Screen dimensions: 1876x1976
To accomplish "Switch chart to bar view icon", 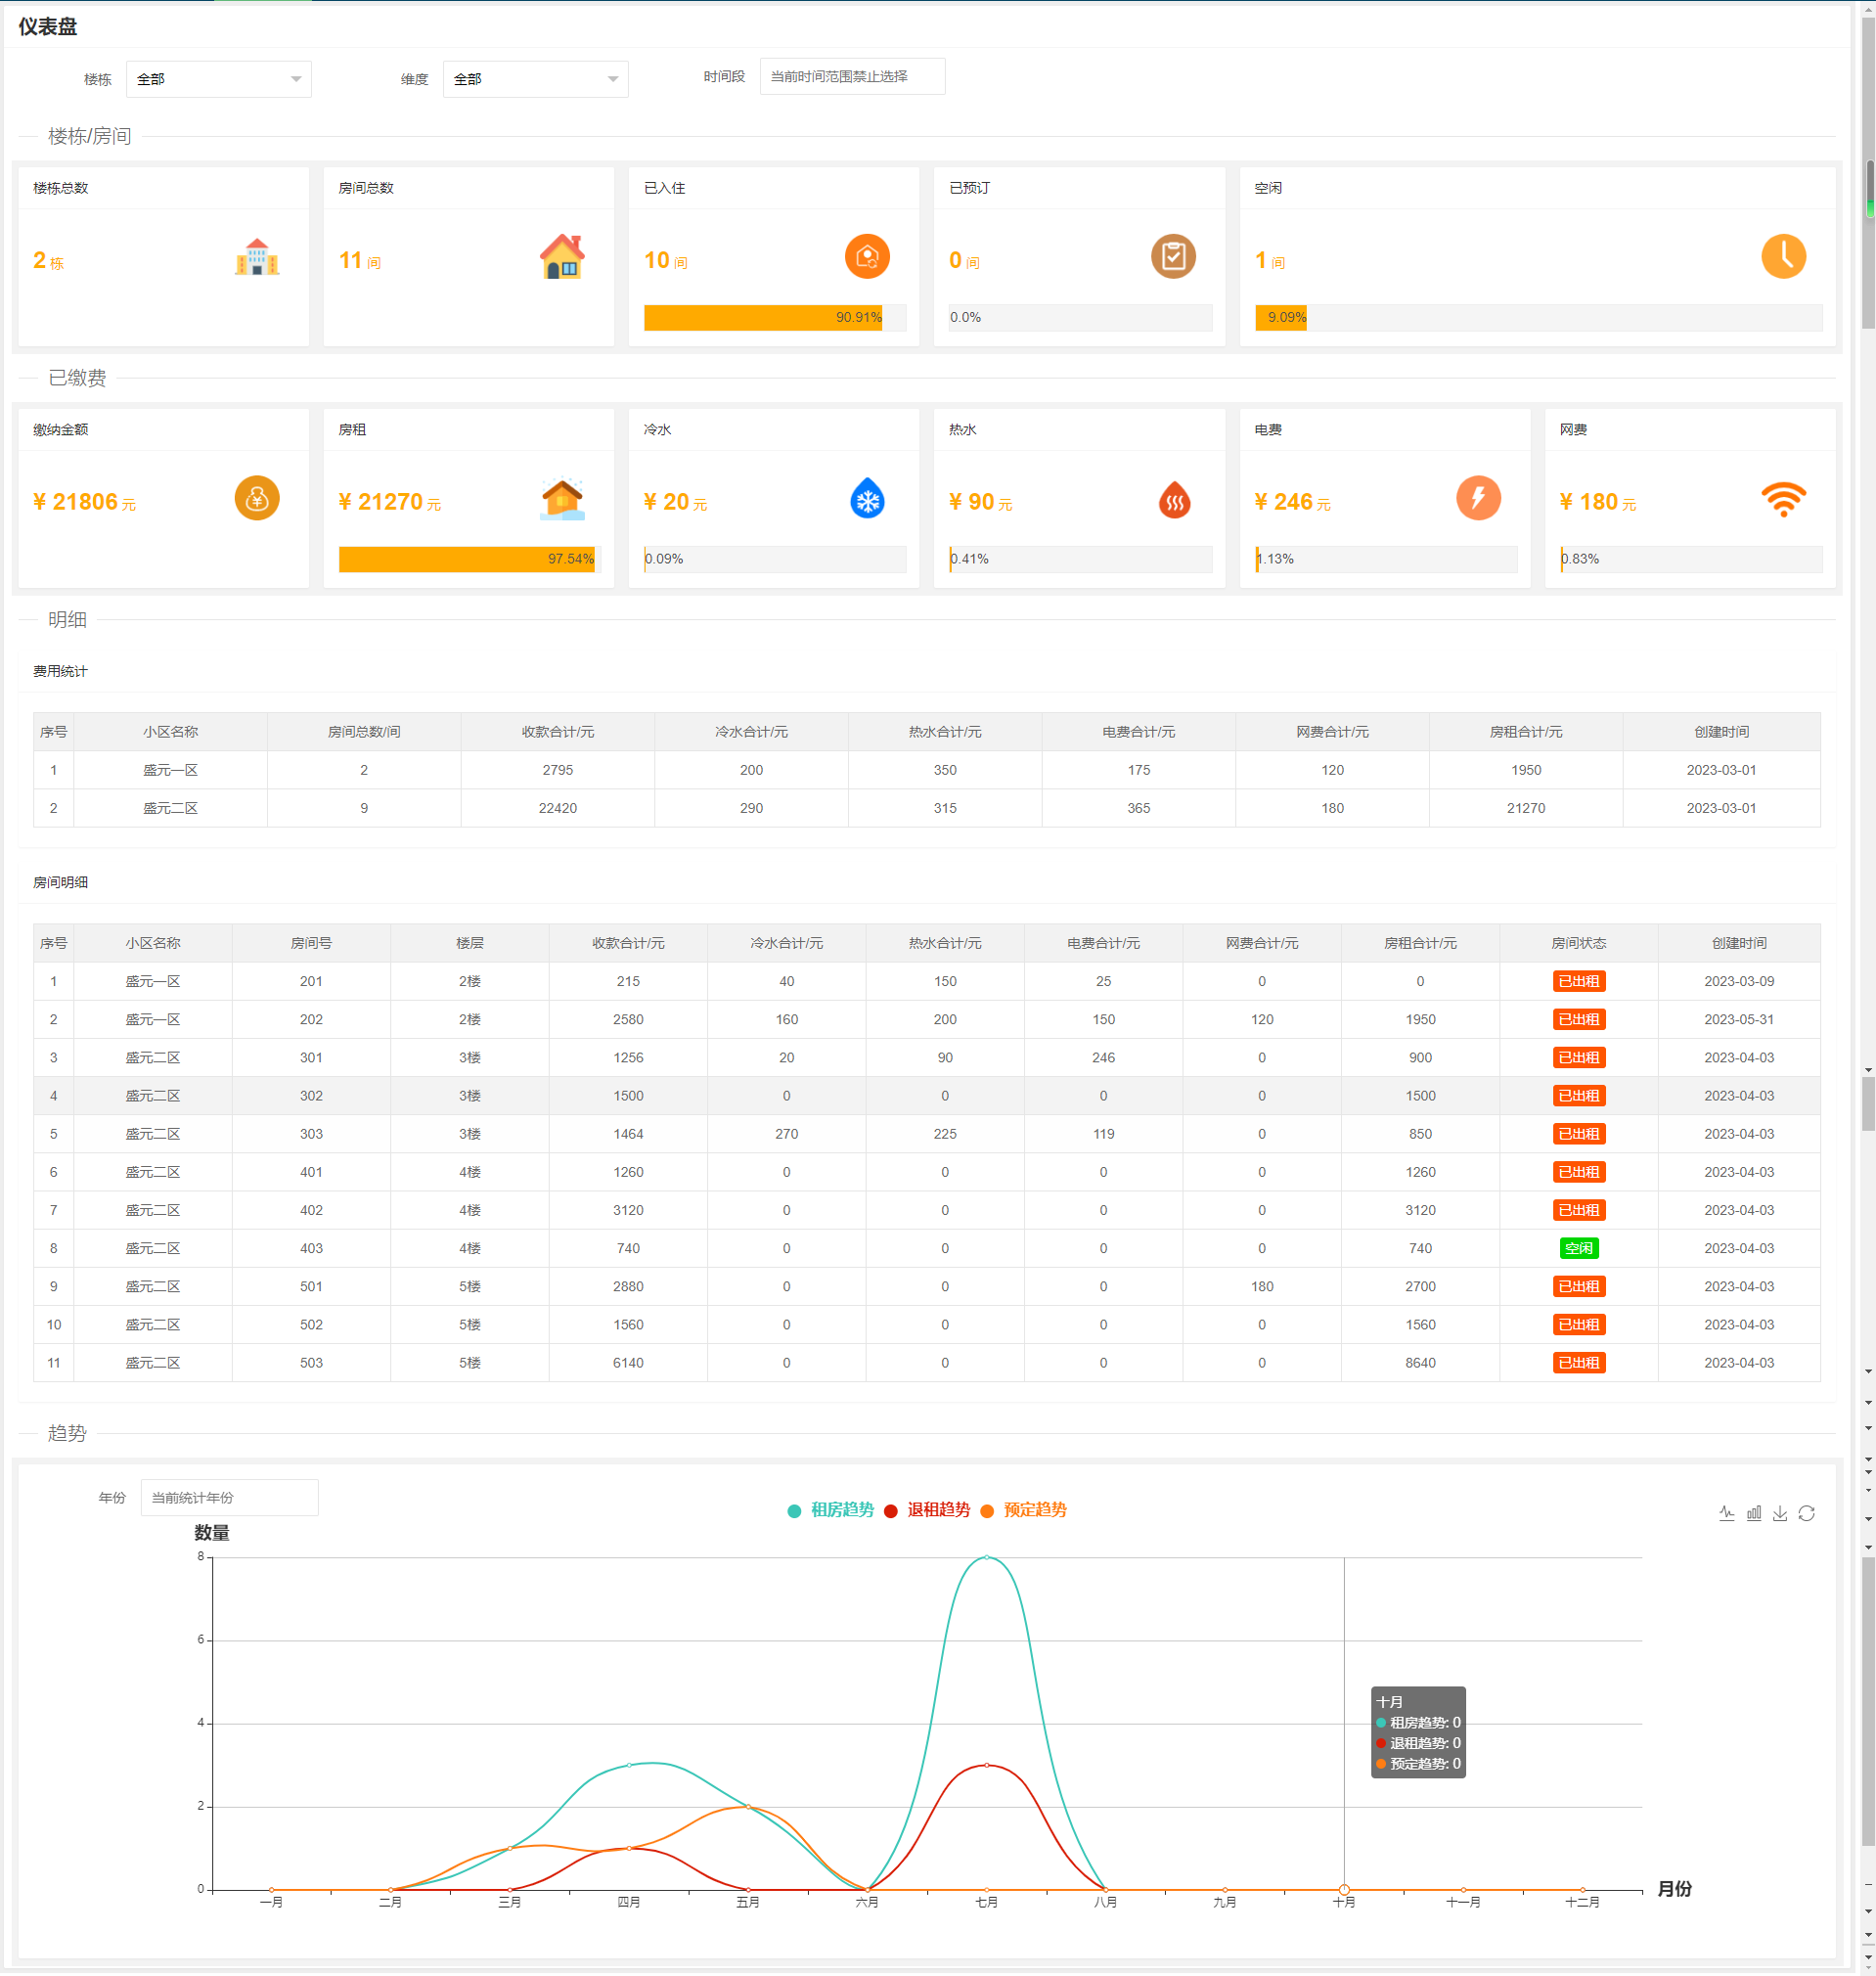I will (x=1754, y=1513).
